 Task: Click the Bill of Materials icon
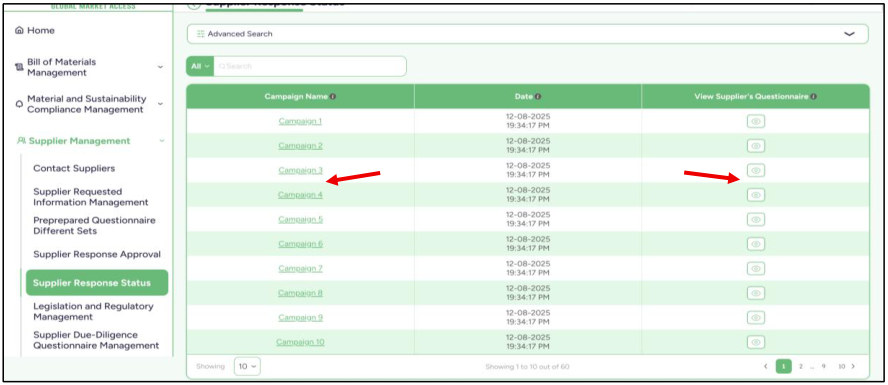click(19, 67)
